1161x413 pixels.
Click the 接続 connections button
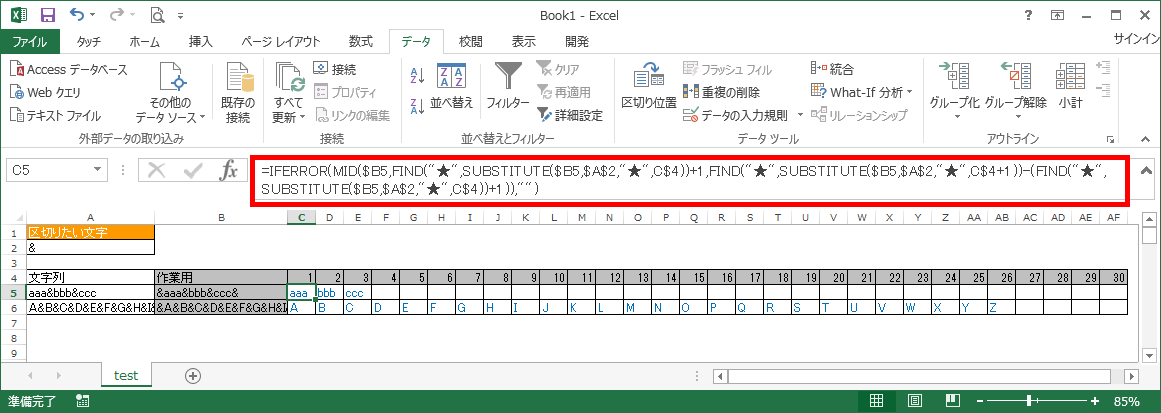[x=335, y=70]
